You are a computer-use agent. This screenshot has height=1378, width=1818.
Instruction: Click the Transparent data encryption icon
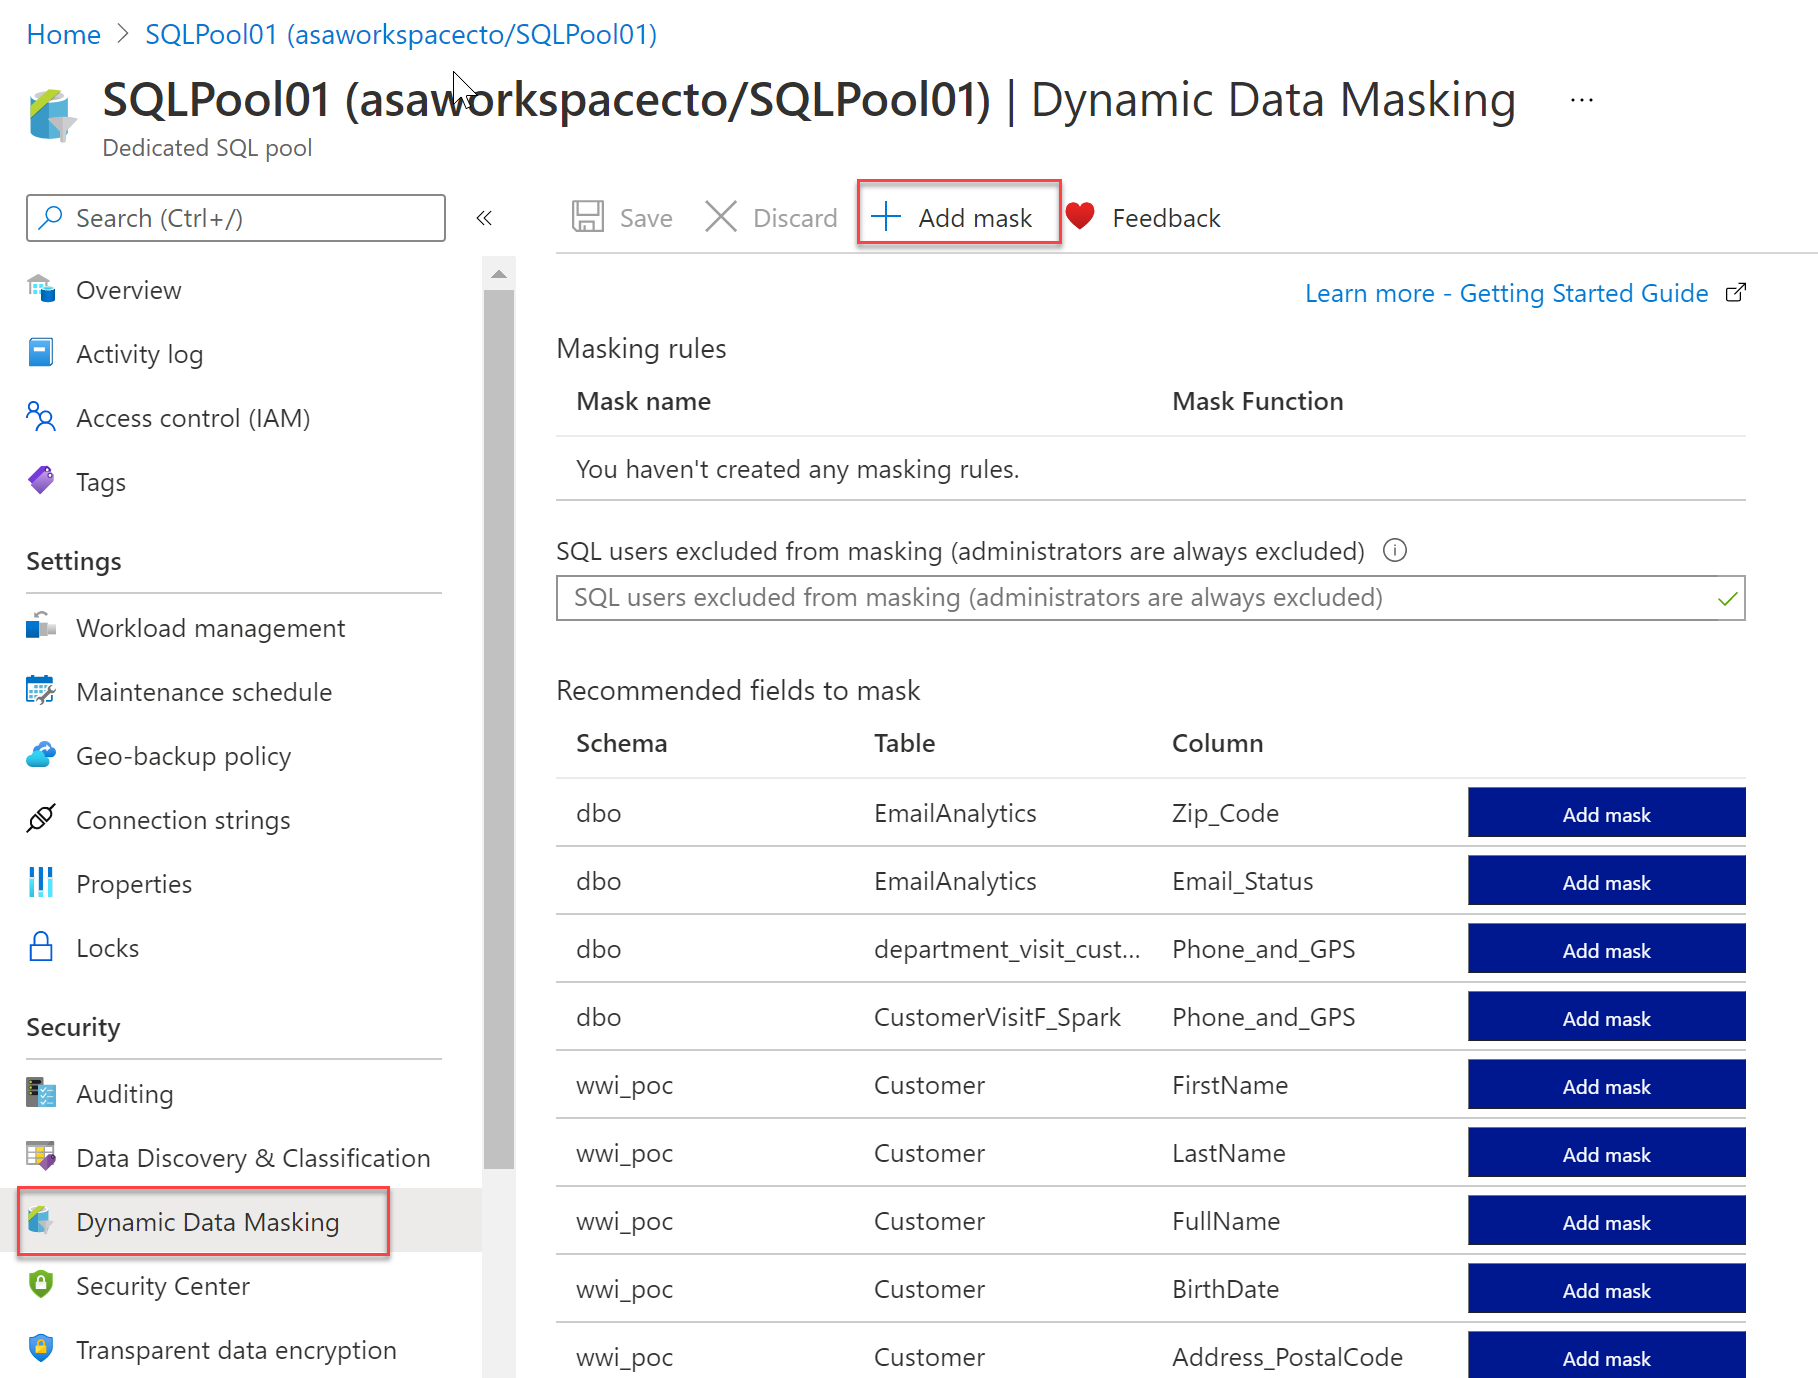41,1349
